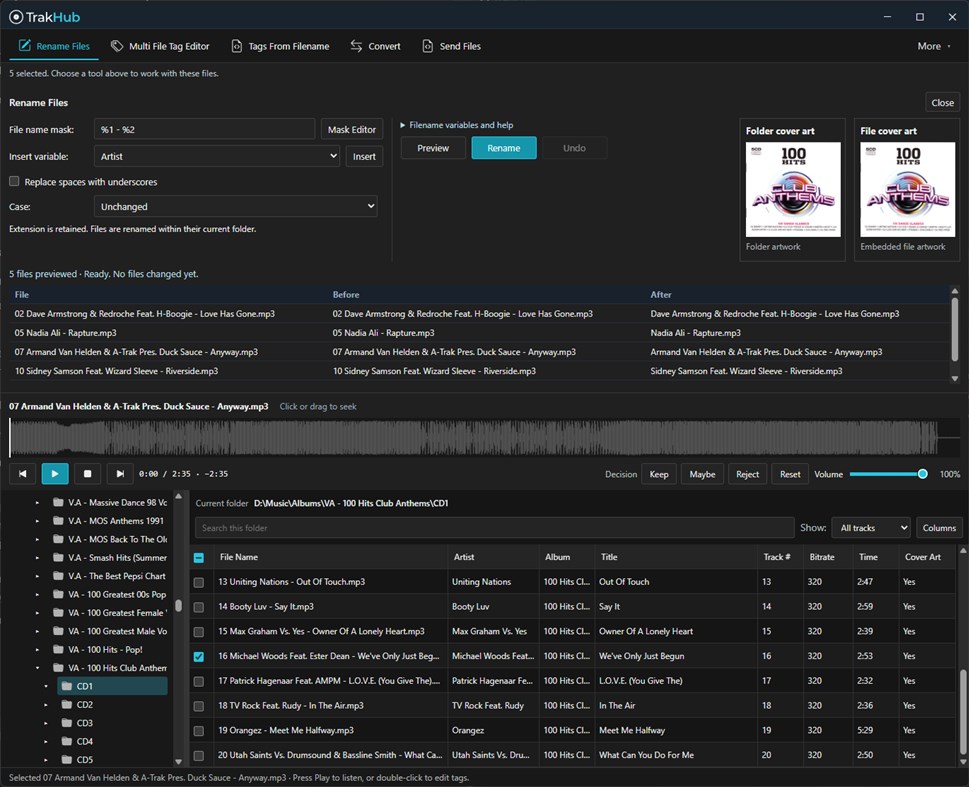Mark track decision as Keep
Screen dimensions: 969x787
pos(659,474)
